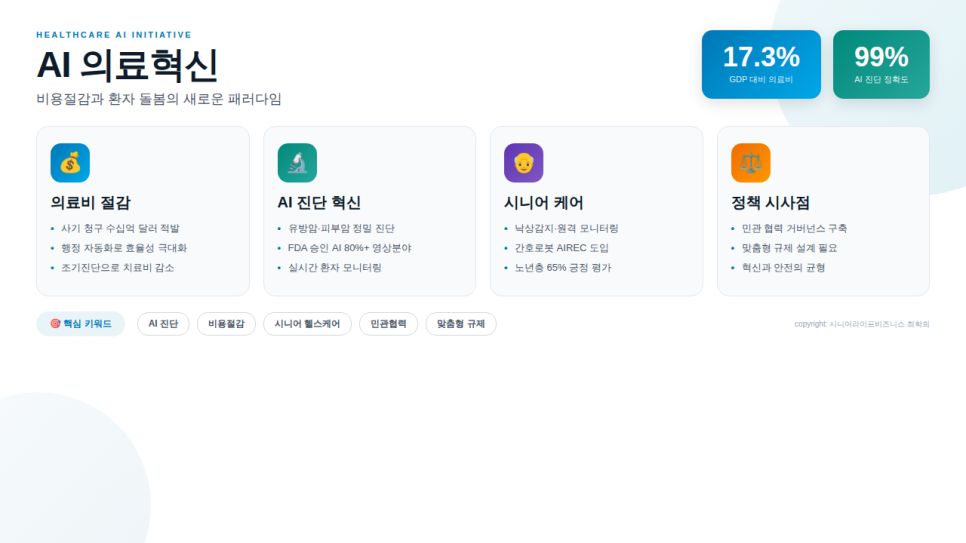966x543 pixels.
Task: Click the 시니어 헬스케어 keyword tag
Action: tap(307, 324)
